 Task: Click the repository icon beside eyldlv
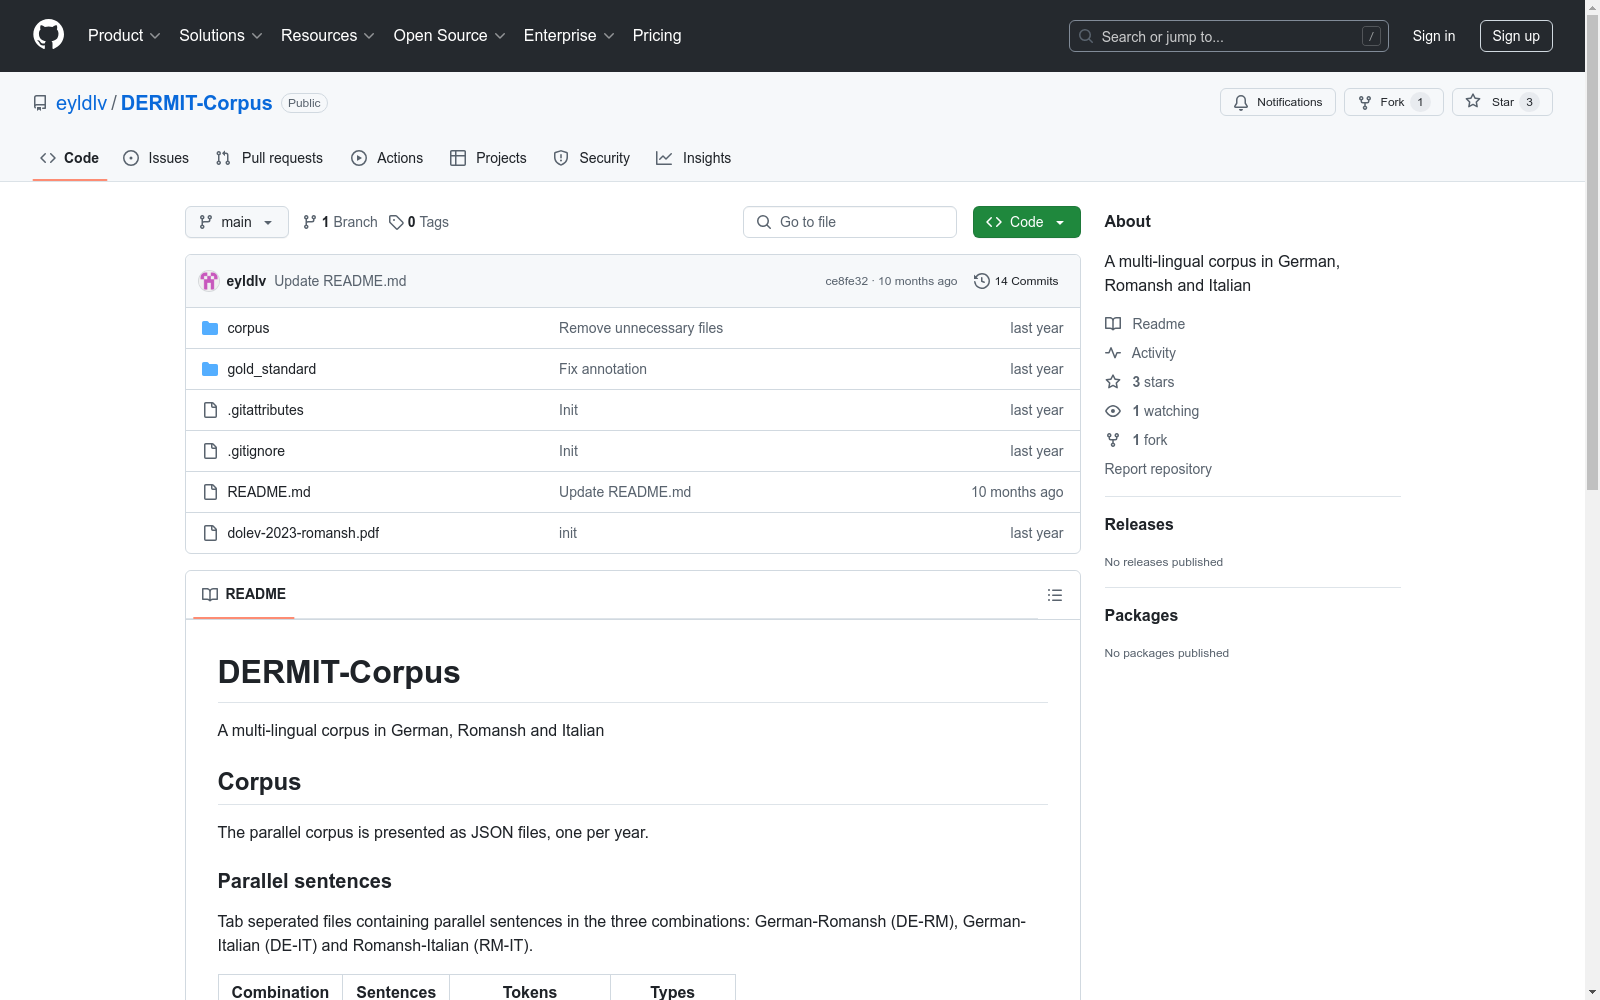pyautogui.click(x=40, y=103)
